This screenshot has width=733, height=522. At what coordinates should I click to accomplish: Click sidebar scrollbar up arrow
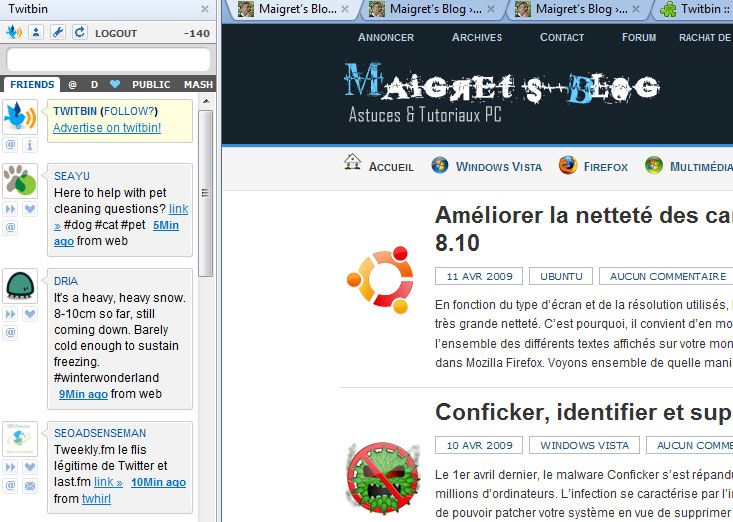[206, 101]
